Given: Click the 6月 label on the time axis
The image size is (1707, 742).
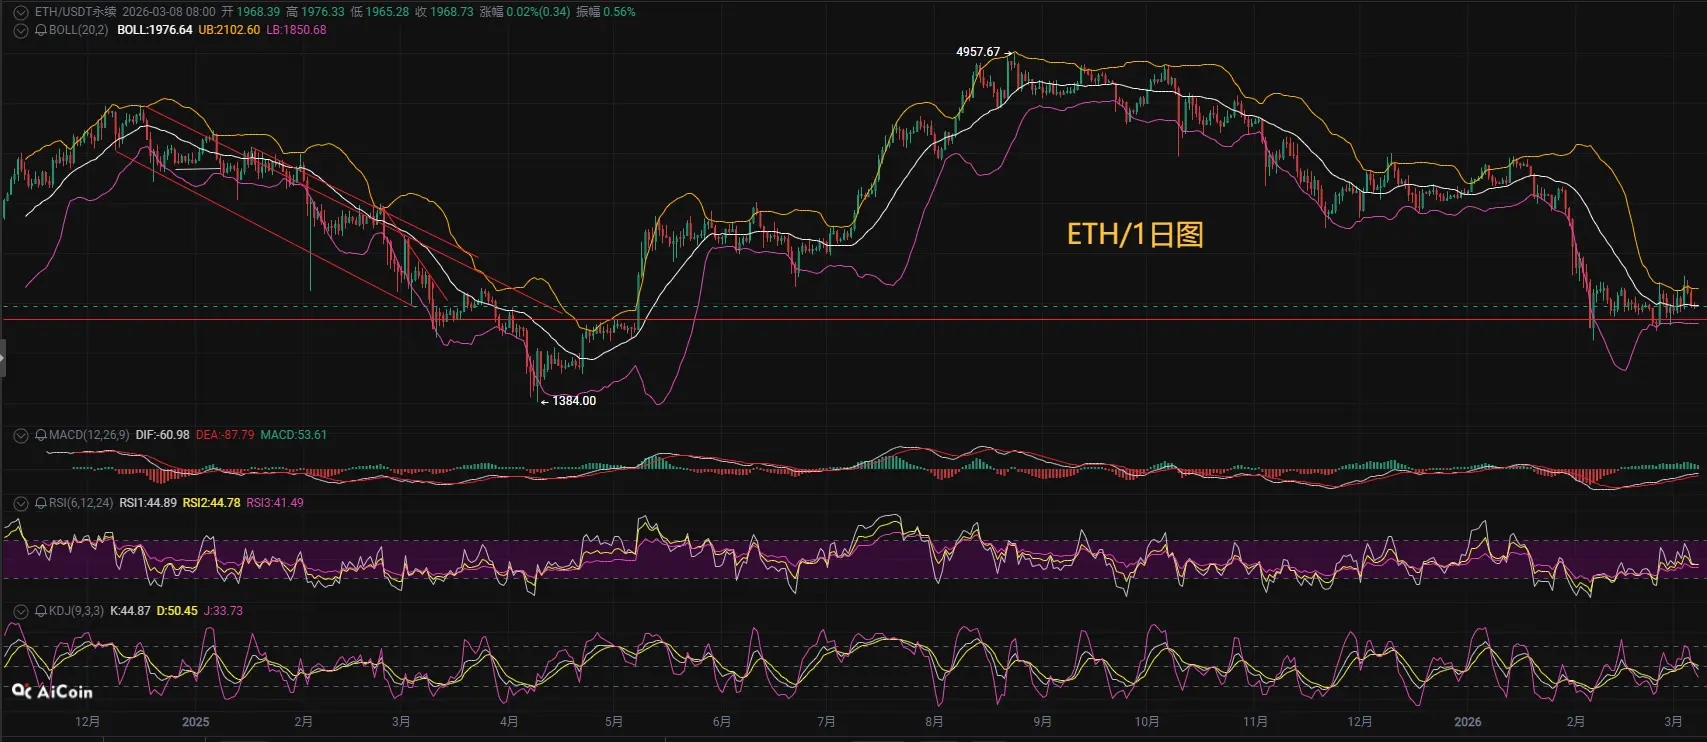Looking at the screenshot, I should click(x=721, y=722).
